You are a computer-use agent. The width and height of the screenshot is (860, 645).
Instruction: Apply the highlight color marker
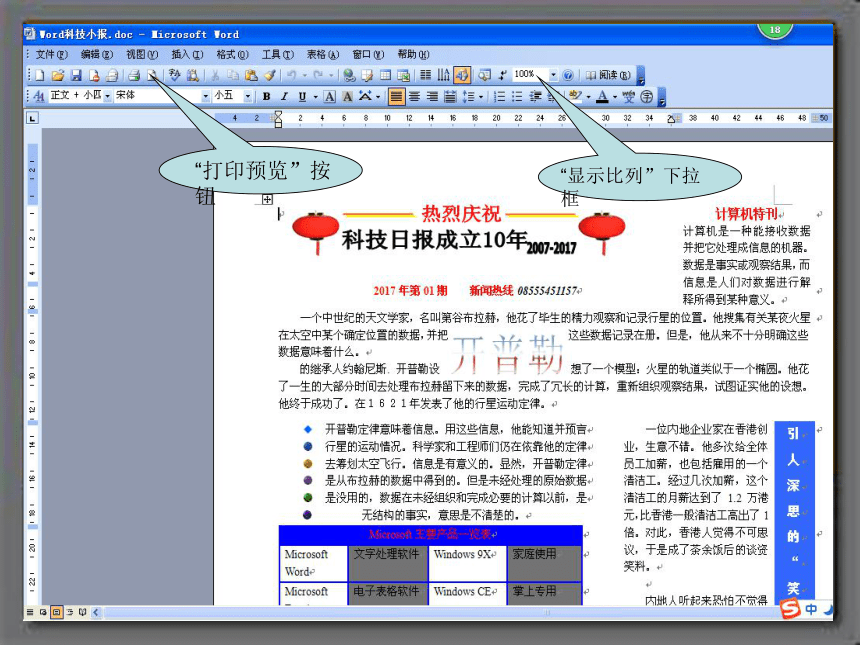point(575,97)
